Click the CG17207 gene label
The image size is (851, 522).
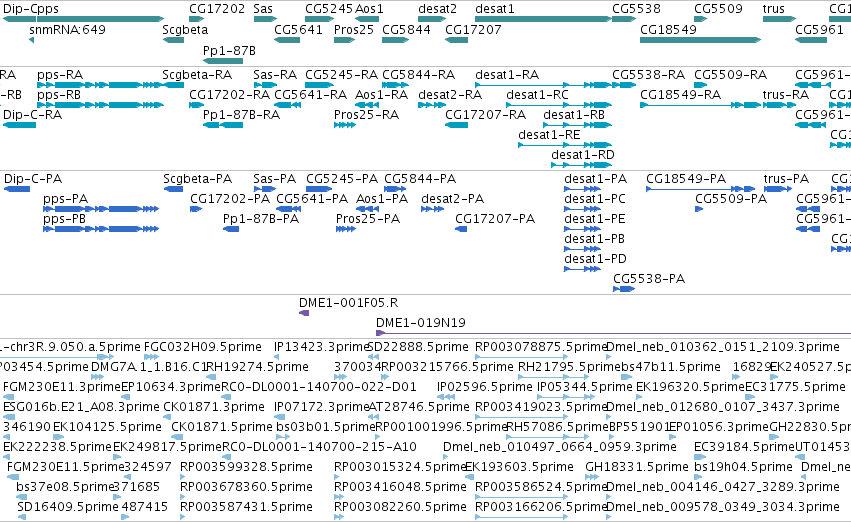point(473,30)
